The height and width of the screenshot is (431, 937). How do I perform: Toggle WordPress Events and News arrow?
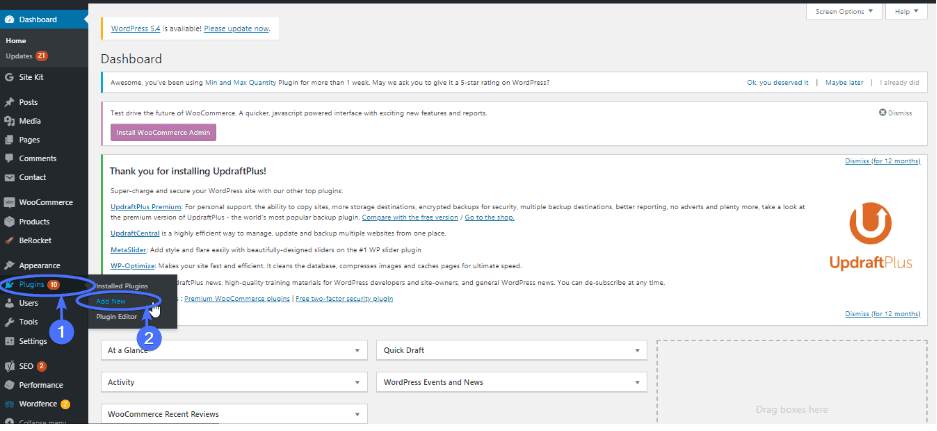click(x=637, y=382)
